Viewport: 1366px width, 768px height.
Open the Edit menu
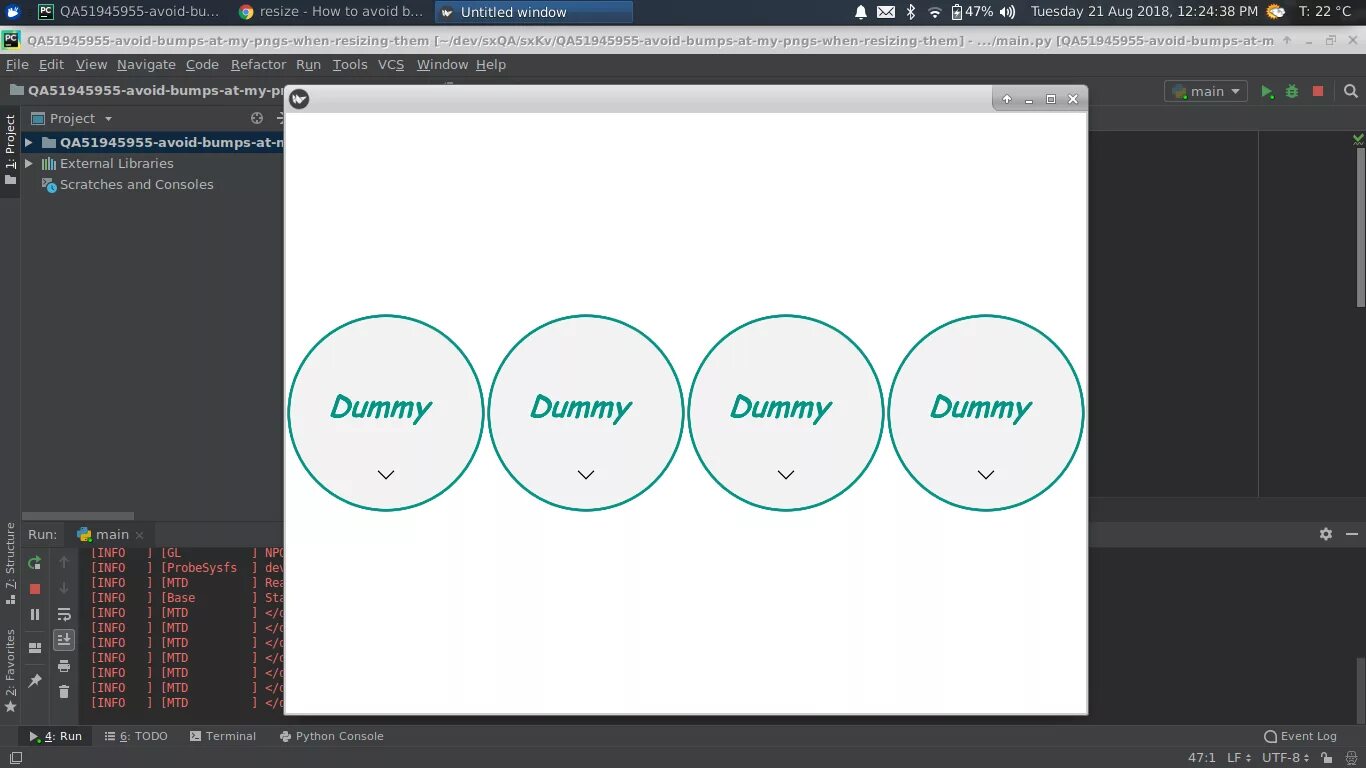(51, 64)
